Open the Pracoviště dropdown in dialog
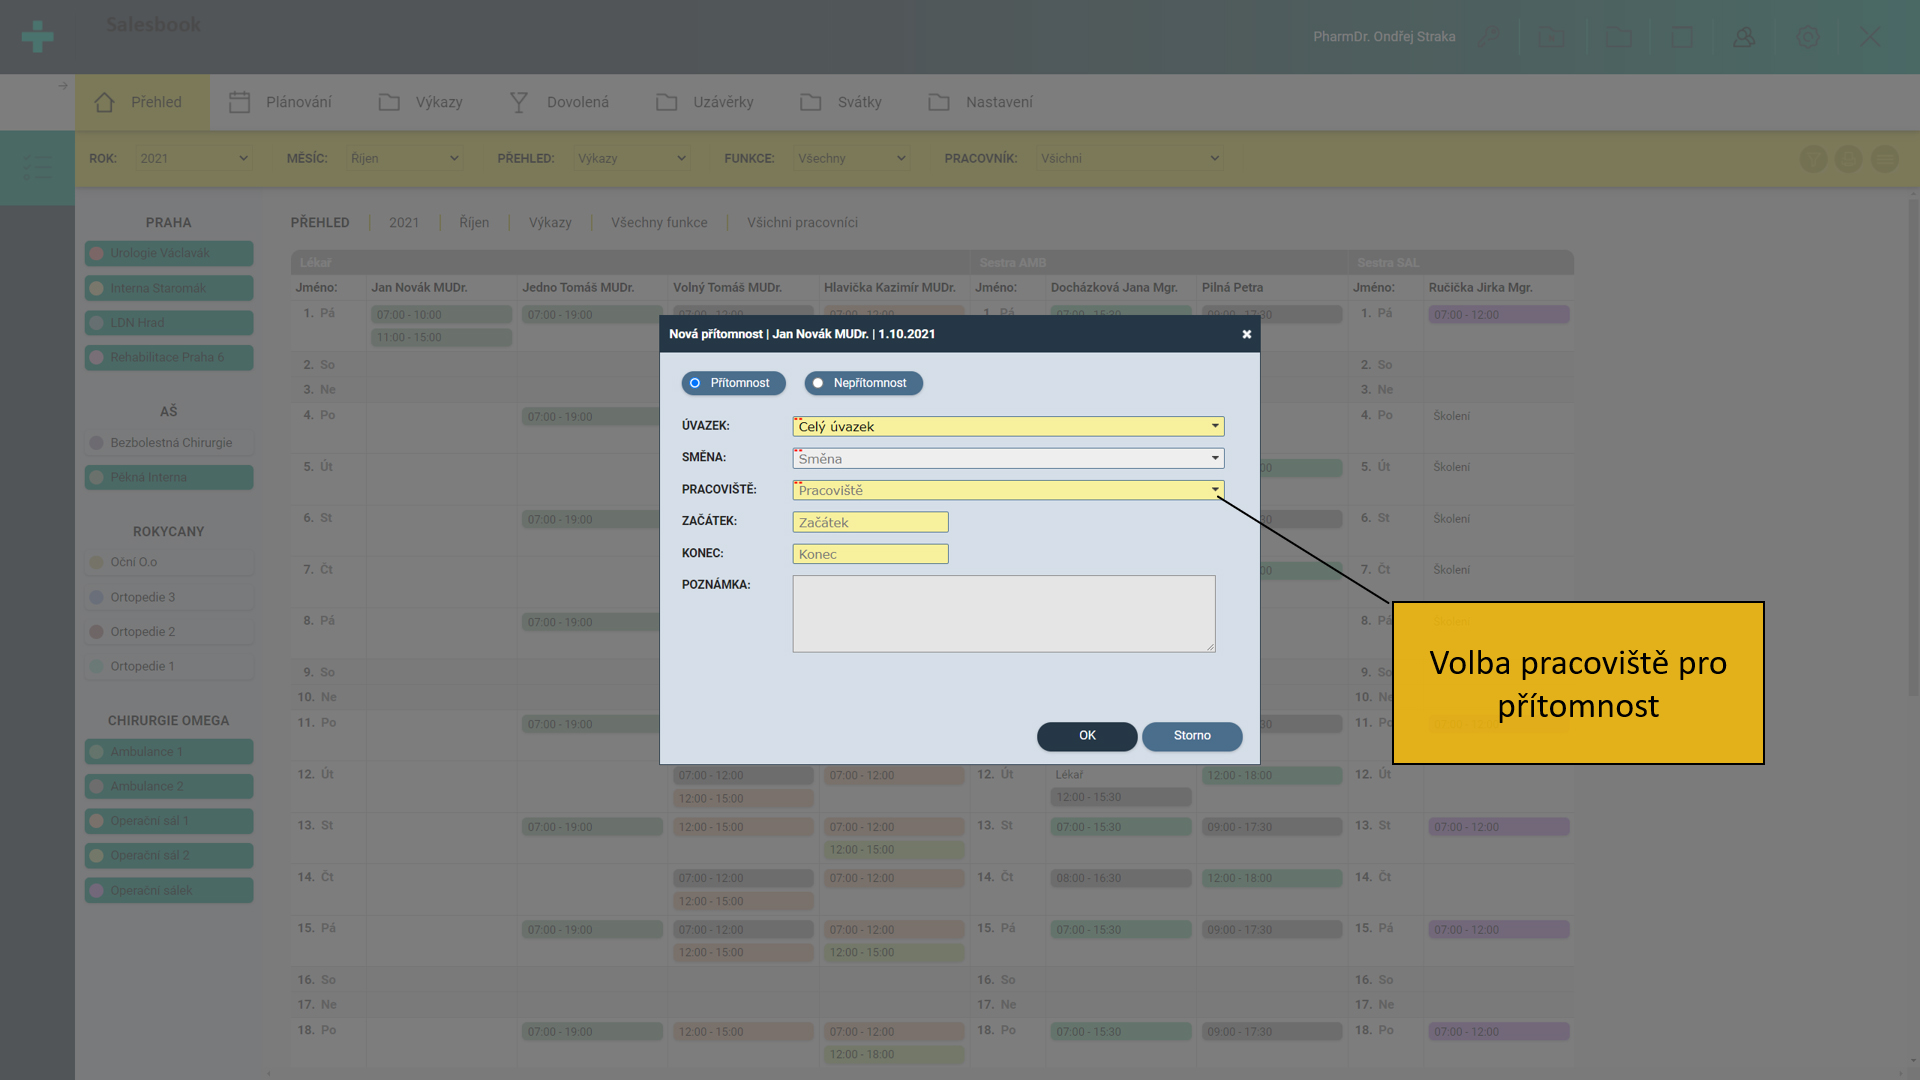Image resolution: width=1920 pixels, height=1080 pixels. point(1007,490)
